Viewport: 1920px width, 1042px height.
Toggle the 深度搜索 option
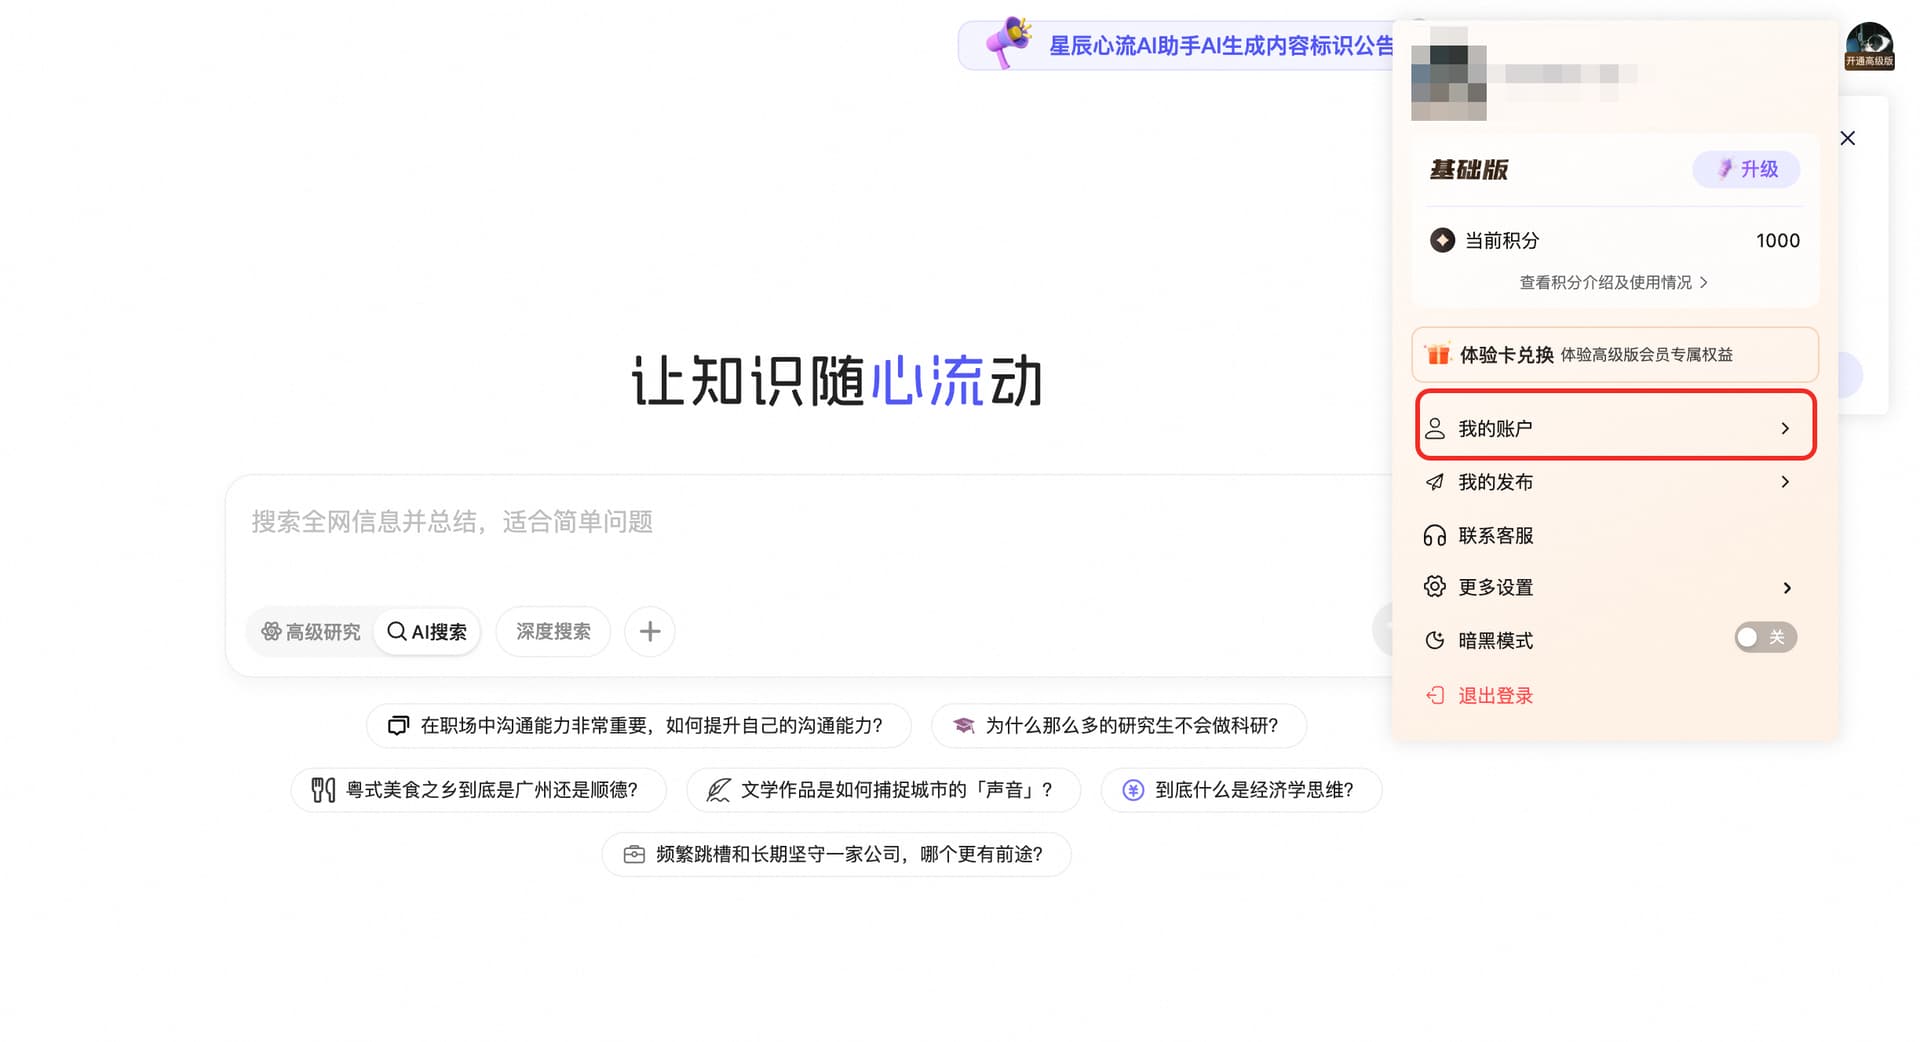click(553, 632)
